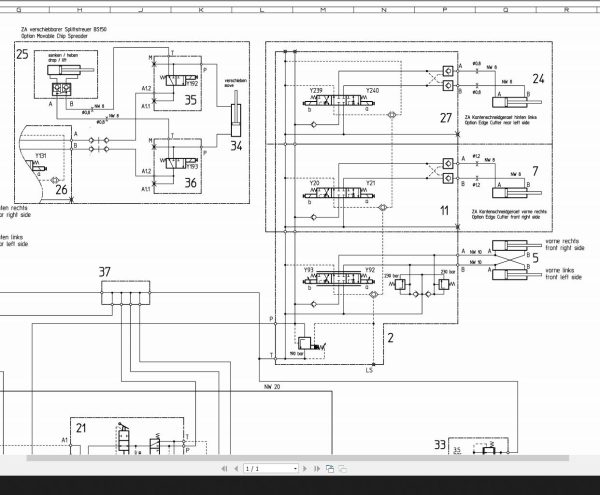Select component number 26 label
This screenshot has height=495, width=600.
[x=61, y=190]
